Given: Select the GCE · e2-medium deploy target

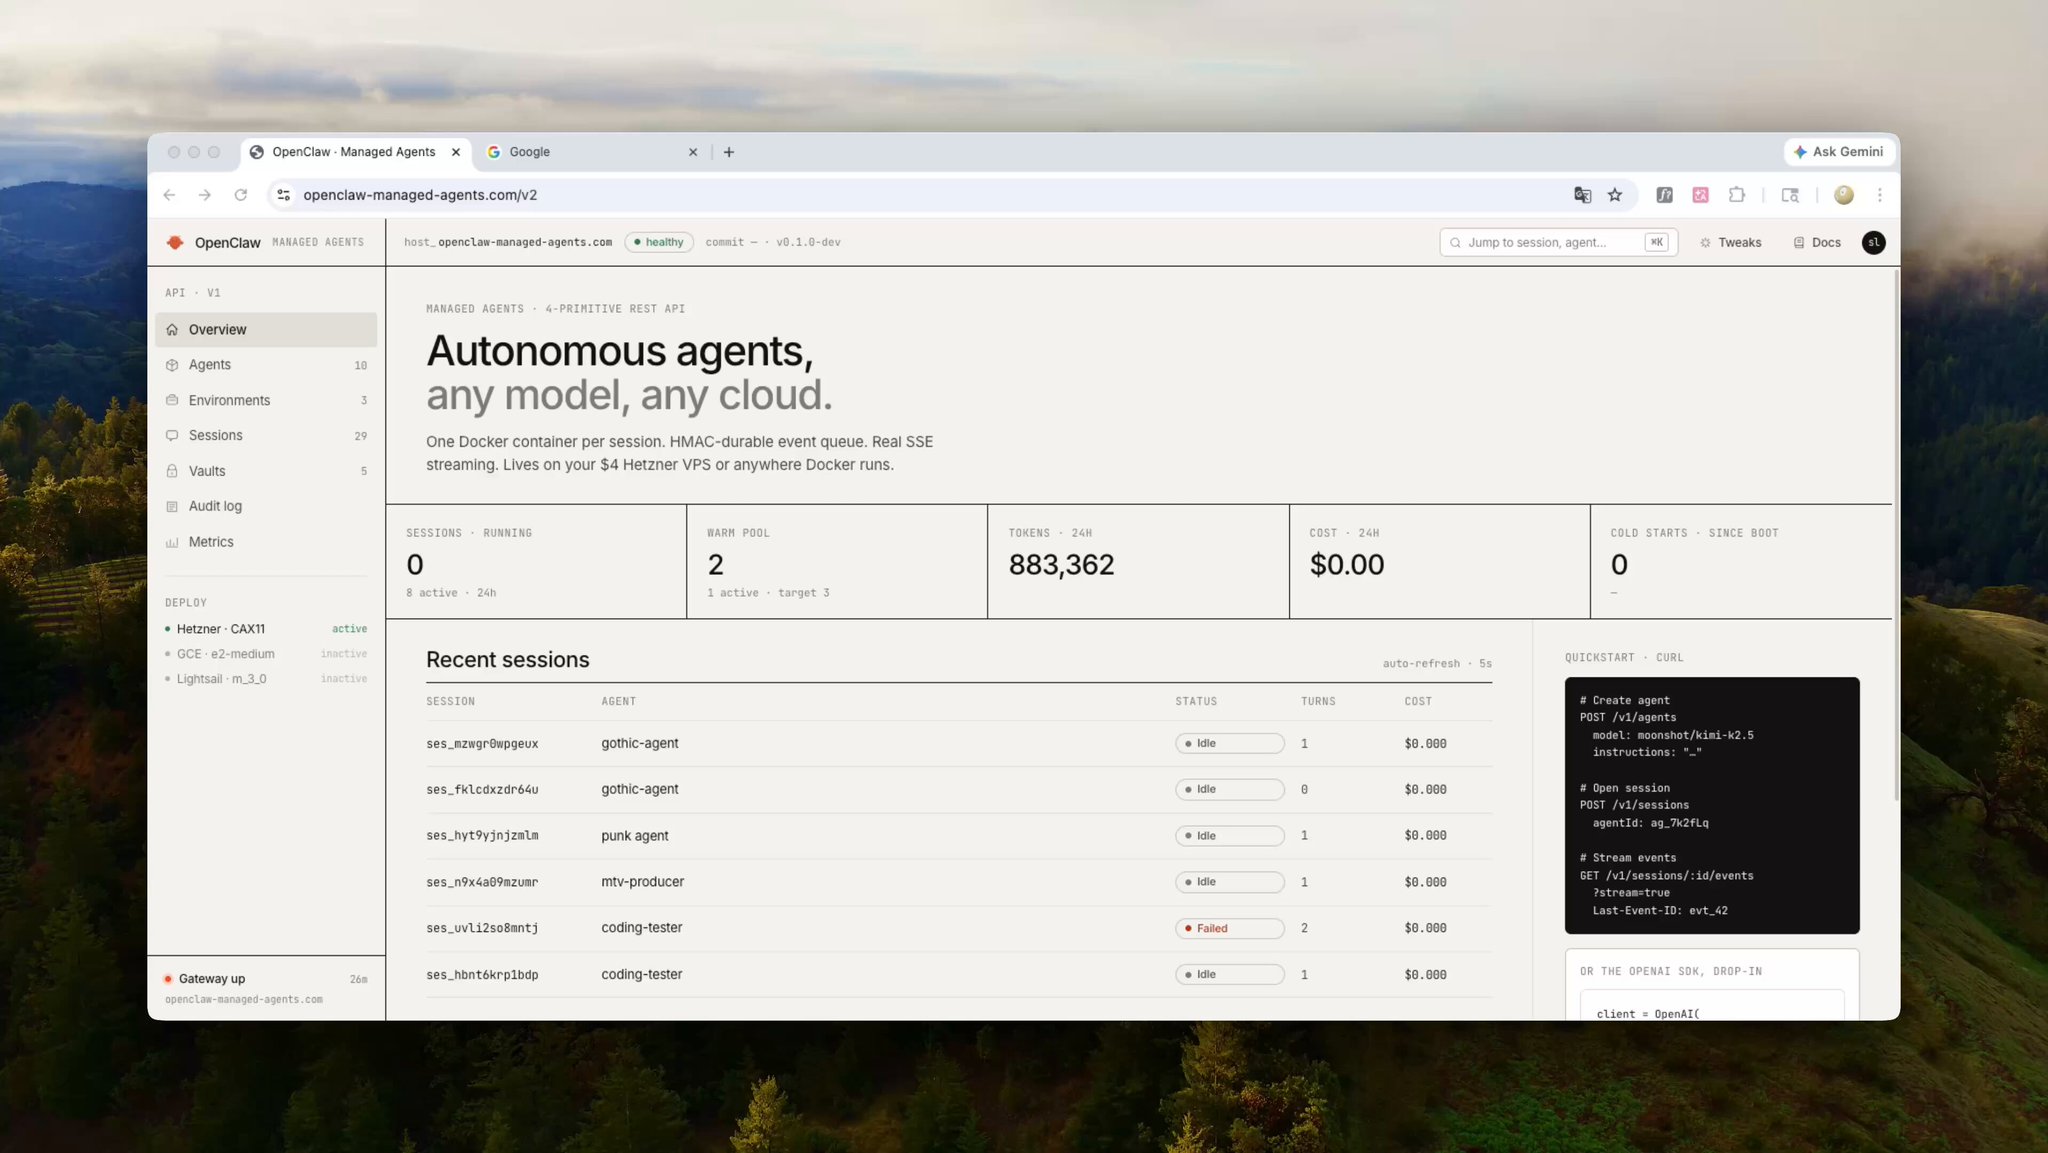Looking at the screenshot, I should tap(266, 654).
